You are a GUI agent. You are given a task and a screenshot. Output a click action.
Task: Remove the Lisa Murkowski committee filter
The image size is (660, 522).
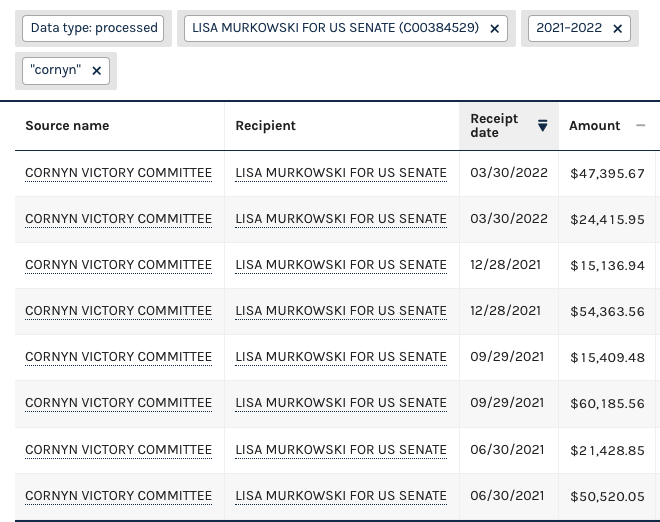495,29
